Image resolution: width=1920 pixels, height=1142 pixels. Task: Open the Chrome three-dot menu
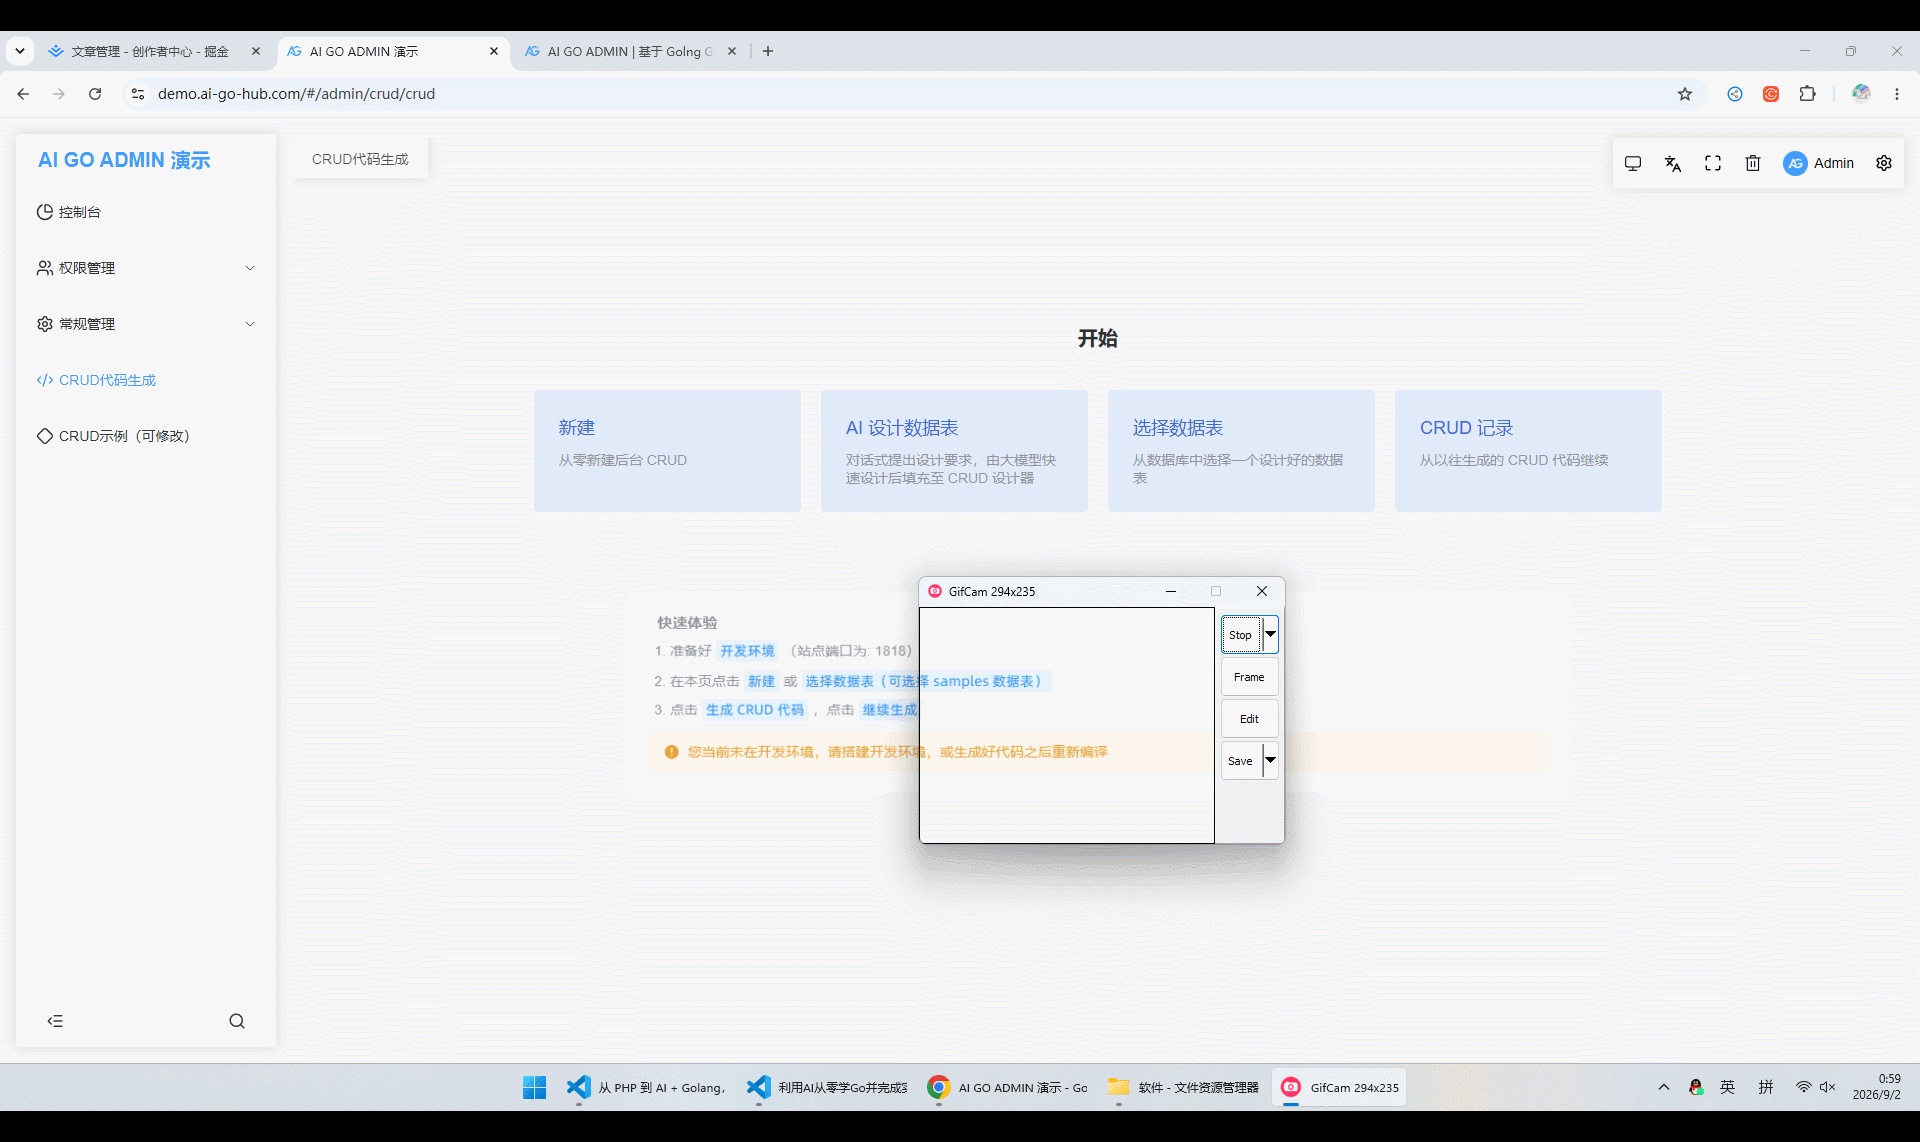[1897, 94]
